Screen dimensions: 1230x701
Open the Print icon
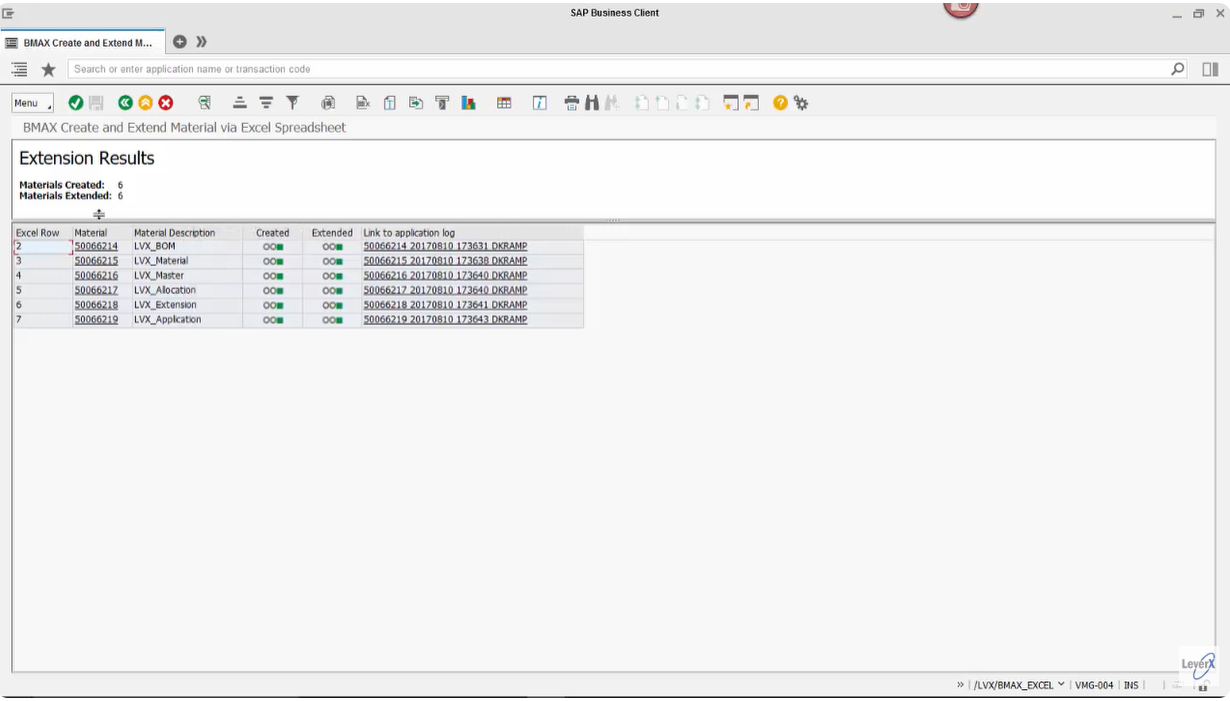(x=571, y=102)
